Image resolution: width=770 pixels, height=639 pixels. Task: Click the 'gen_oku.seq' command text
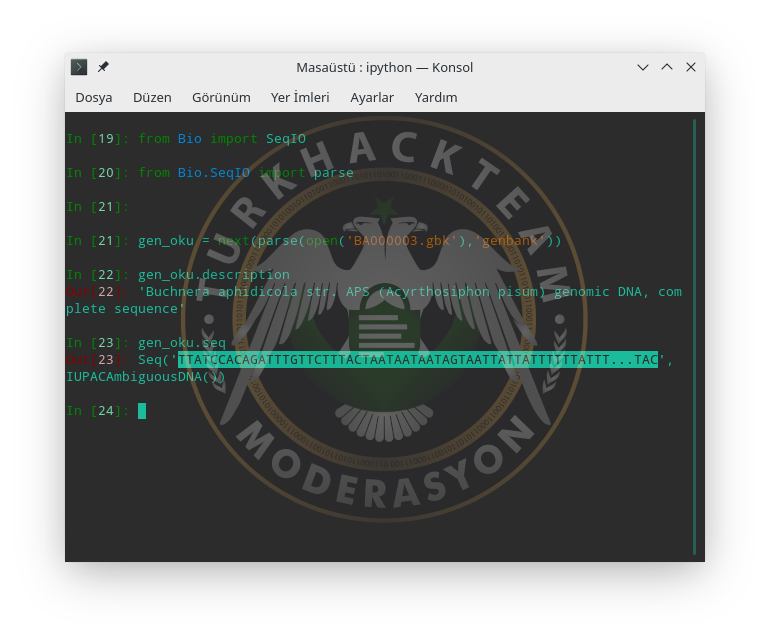[182, 342]
